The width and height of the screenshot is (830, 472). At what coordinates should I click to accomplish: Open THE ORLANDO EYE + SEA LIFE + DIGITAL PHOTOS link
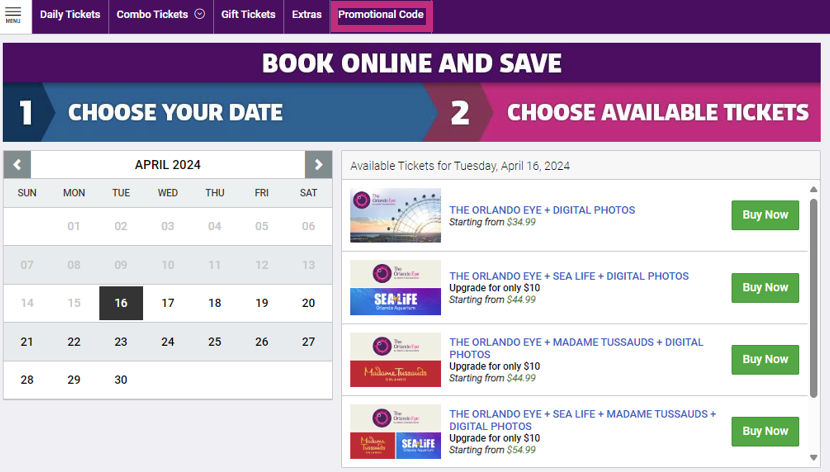click(x=569, y=276)
